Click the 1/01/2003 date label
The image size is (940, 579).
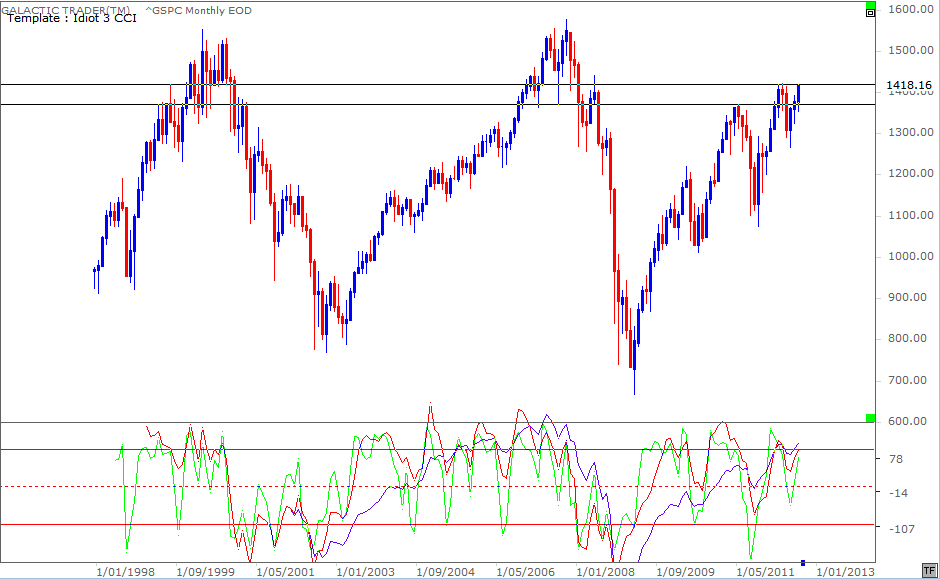365,572
